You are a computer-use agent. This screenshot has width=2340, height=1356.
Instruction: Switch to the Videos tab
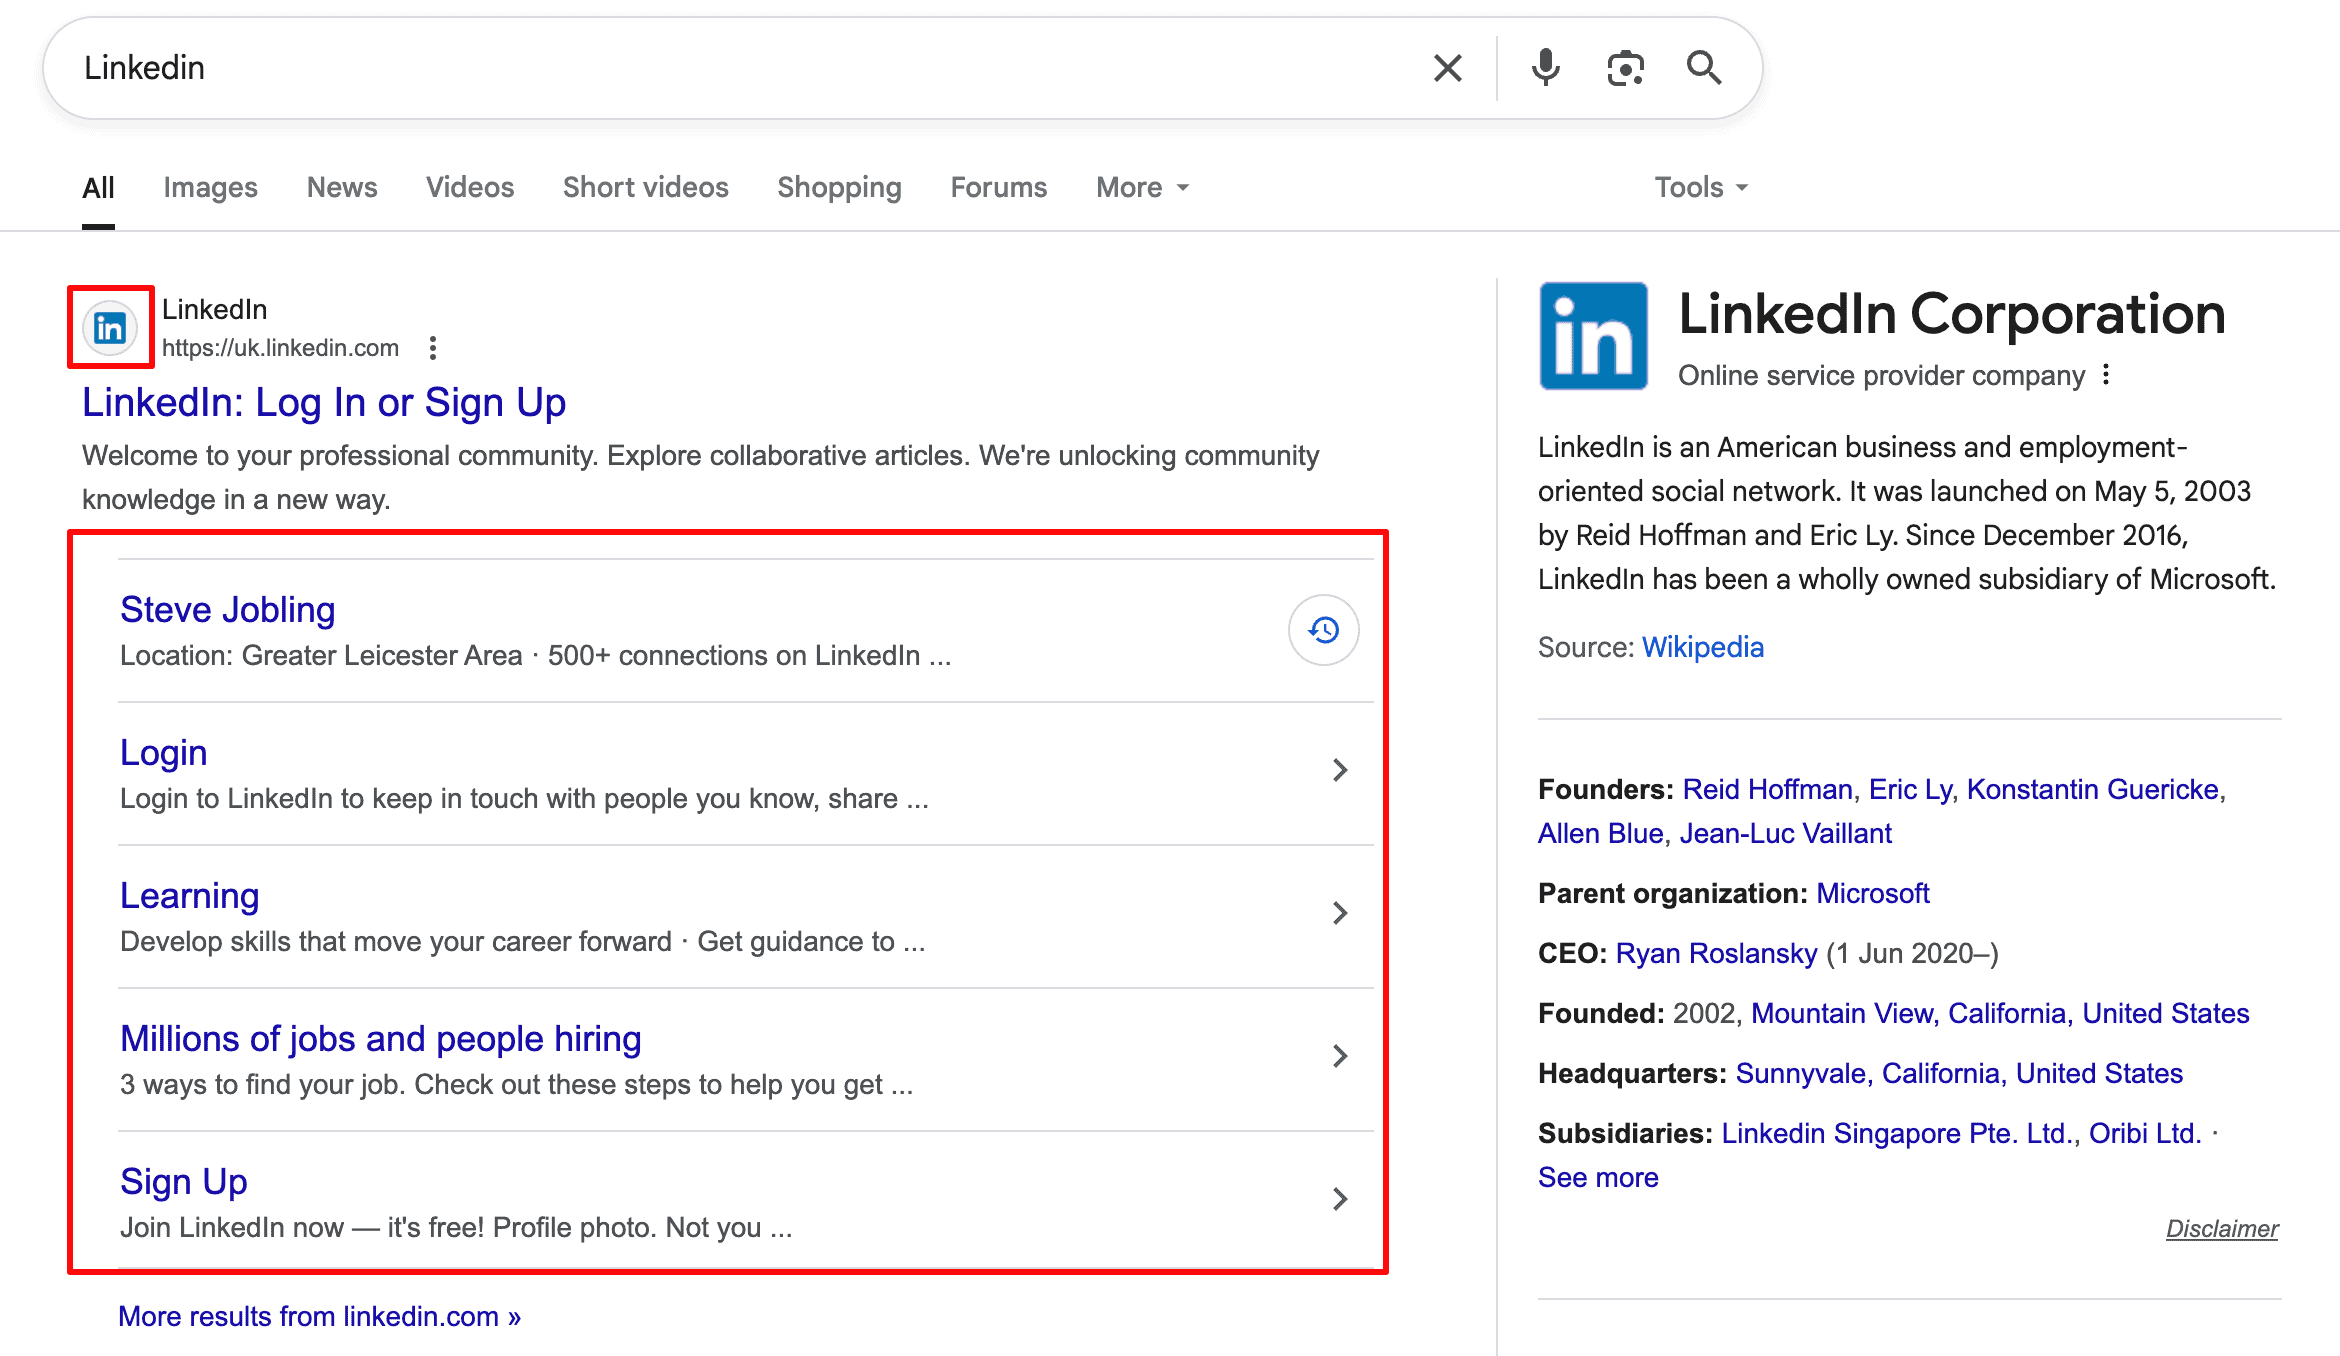(x=470, y=188)
